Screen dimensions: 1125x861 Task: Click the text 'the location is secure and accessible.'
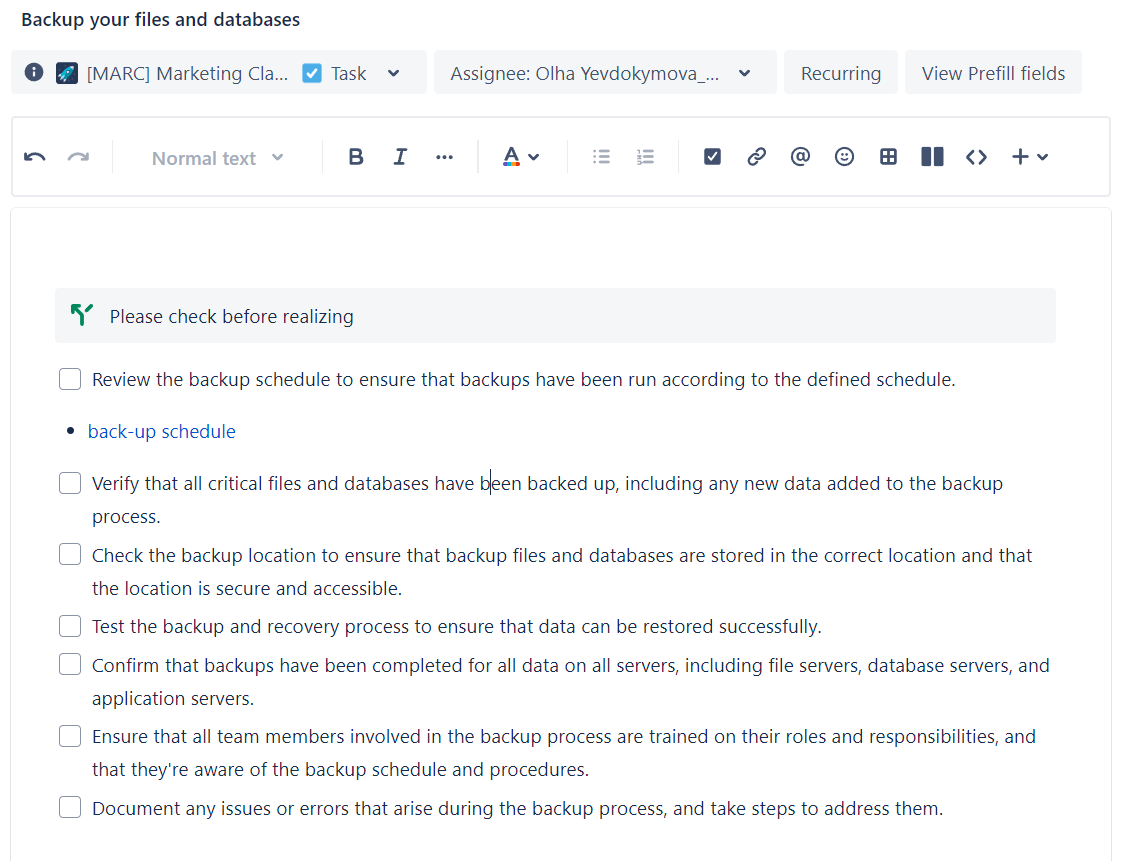point(247,588)
